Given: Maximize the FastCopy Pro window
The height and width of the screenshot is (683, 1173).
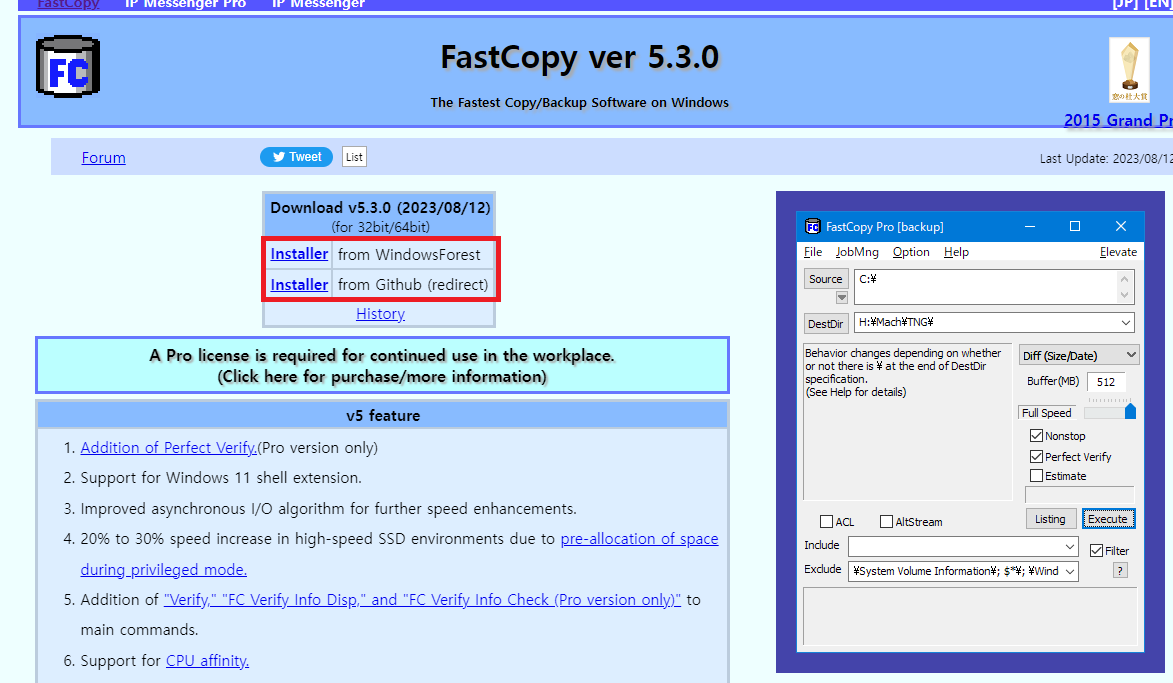Looking at the screenshot, I should [1075, 226].
